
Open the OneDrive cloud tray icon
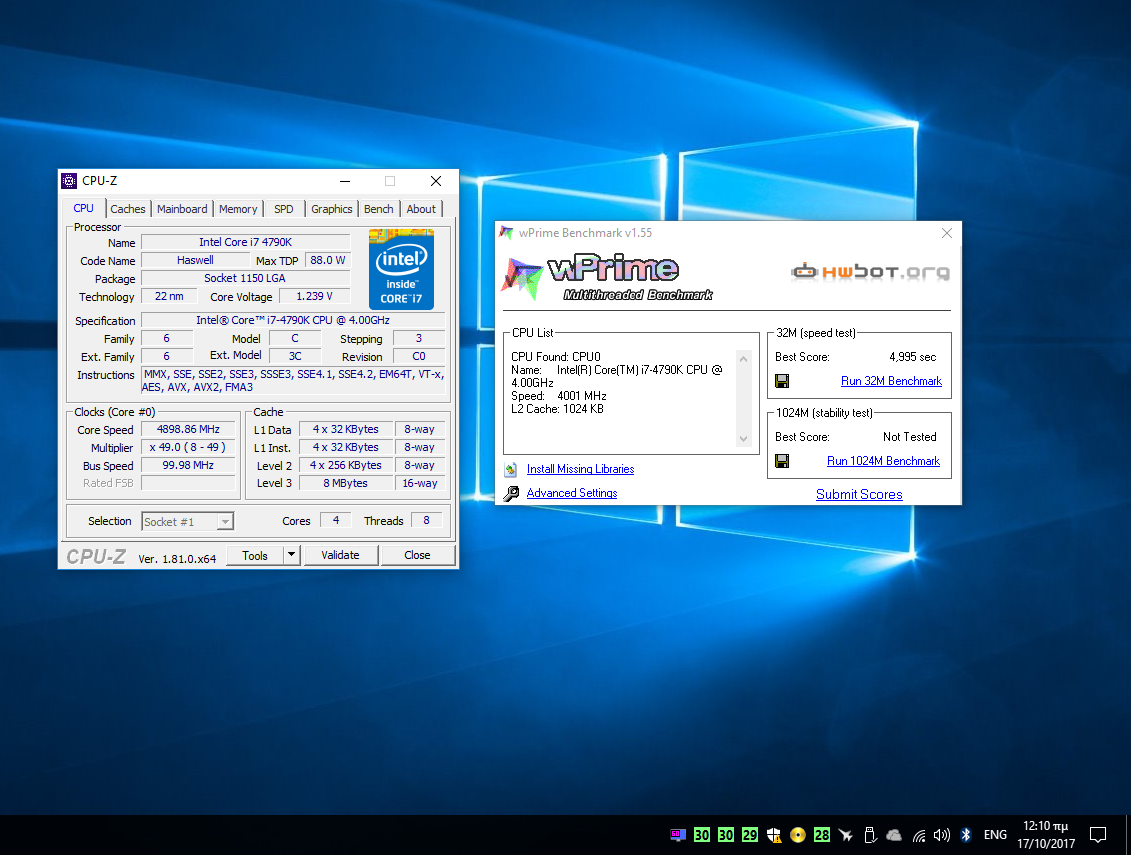[894, 835]
